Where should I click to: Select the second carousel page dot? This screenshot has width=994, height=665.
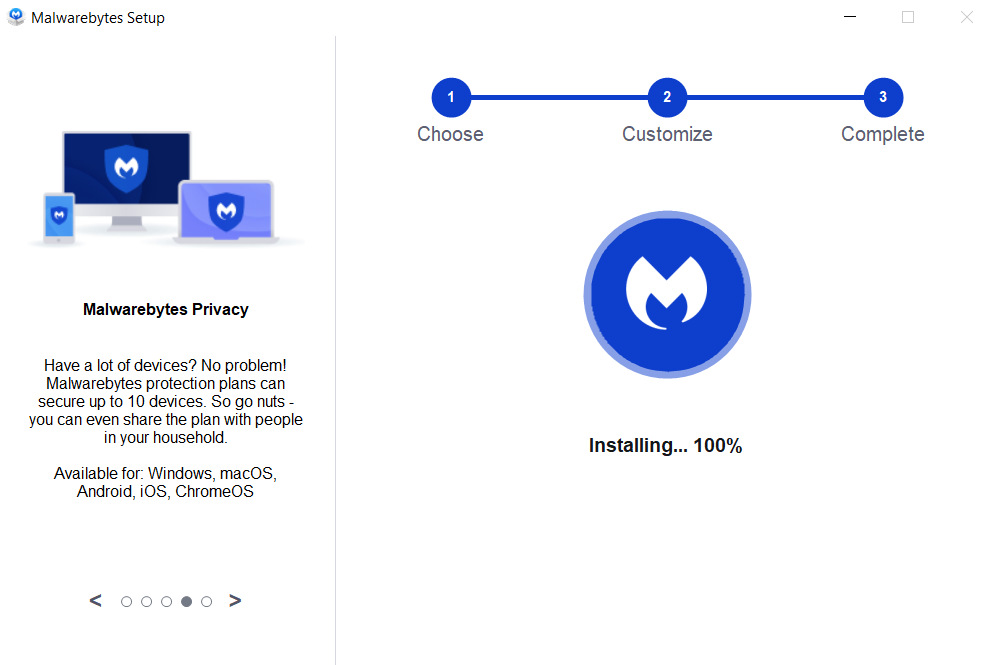pos(147,602)
